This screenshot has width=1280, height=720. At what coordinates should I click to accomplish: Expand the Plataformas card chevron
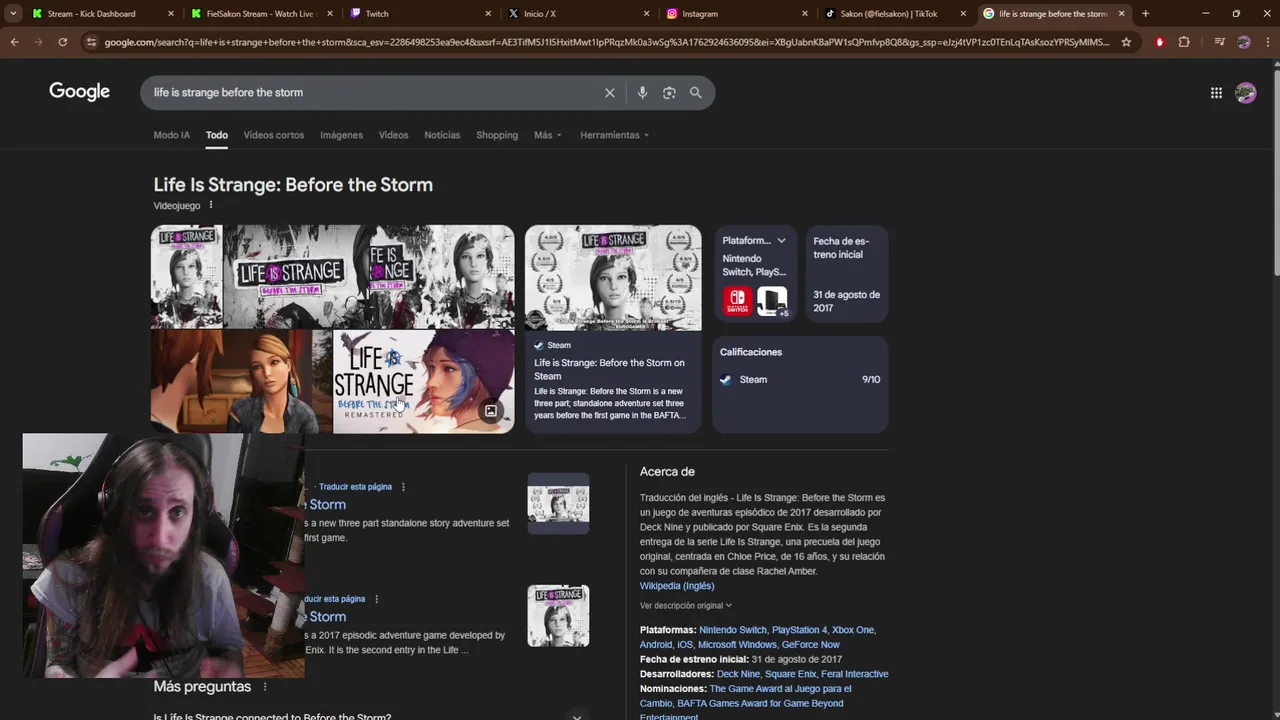[781, 240]
